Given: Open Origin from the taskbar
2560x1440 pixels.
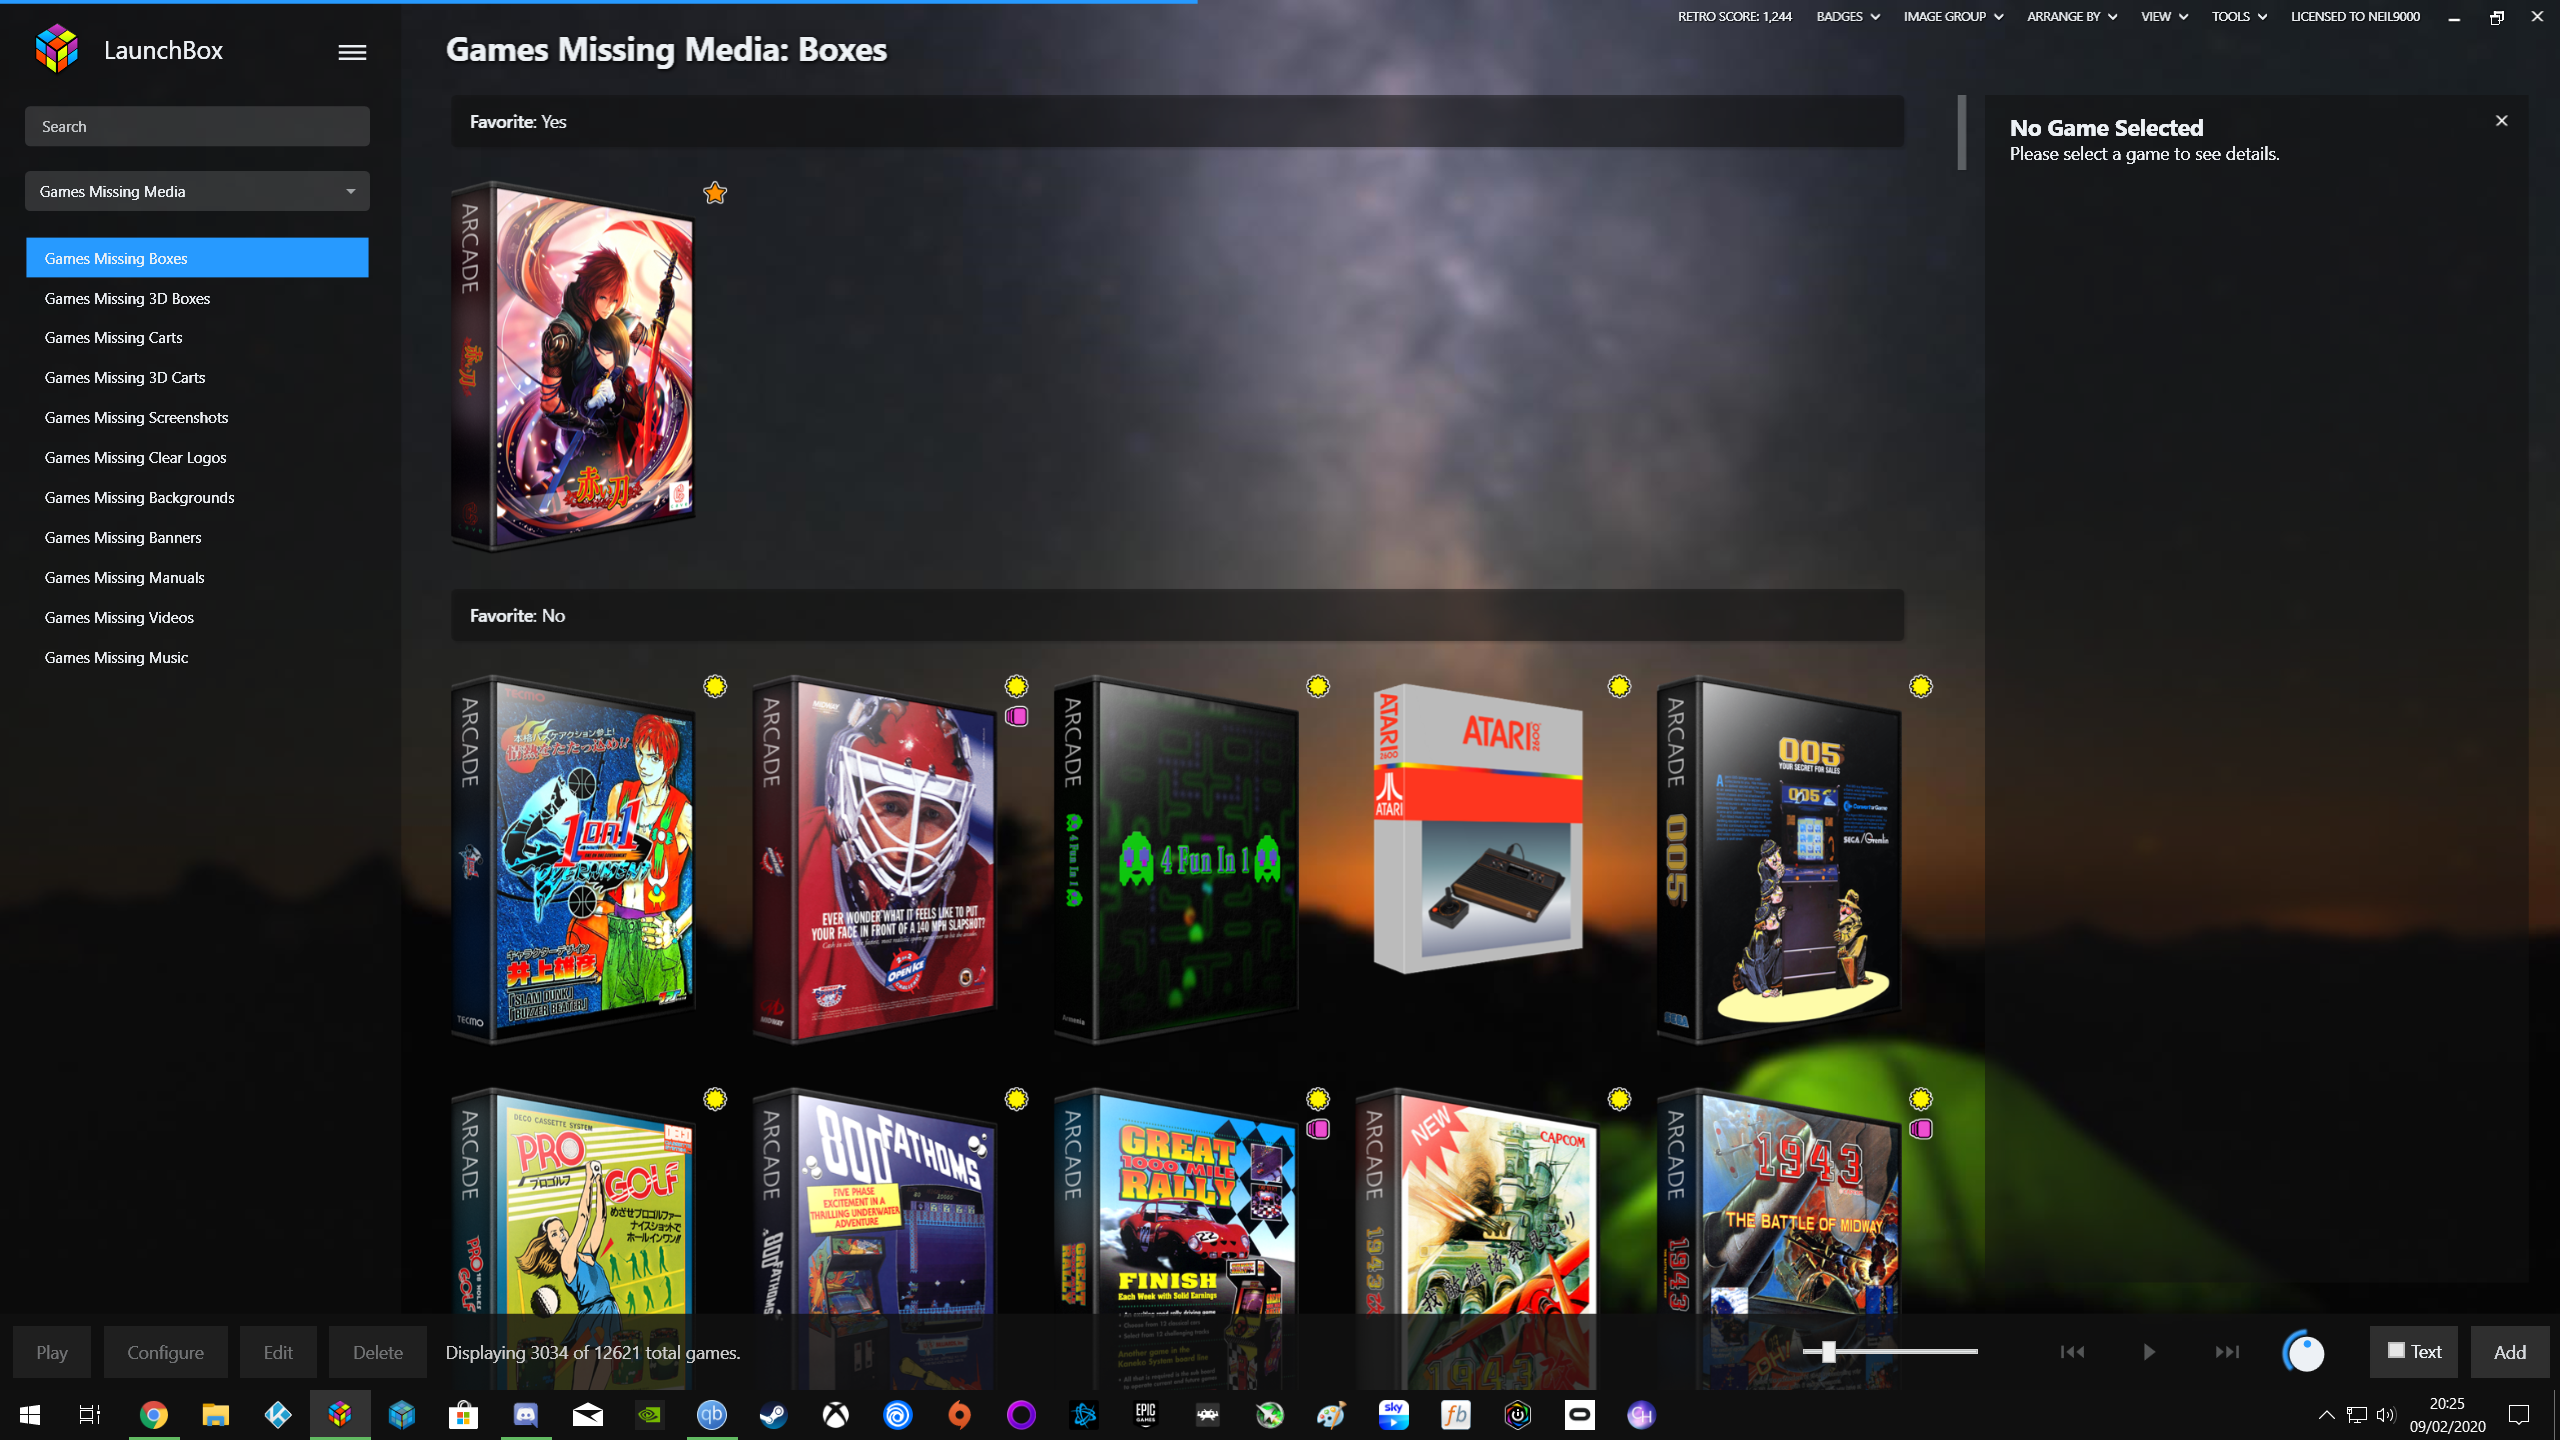Looking at the screenshot, I should coord(959,1415).
